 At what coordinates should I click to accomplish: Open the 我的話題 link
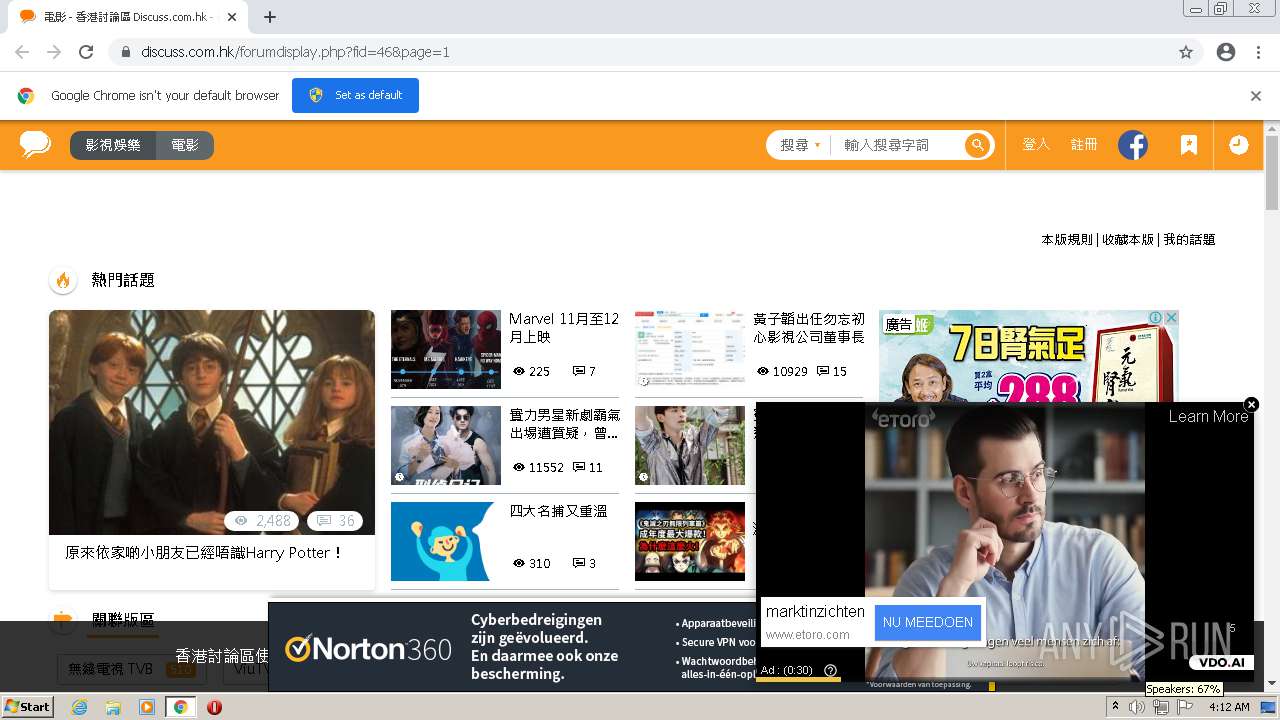(x=1189, y=240)
